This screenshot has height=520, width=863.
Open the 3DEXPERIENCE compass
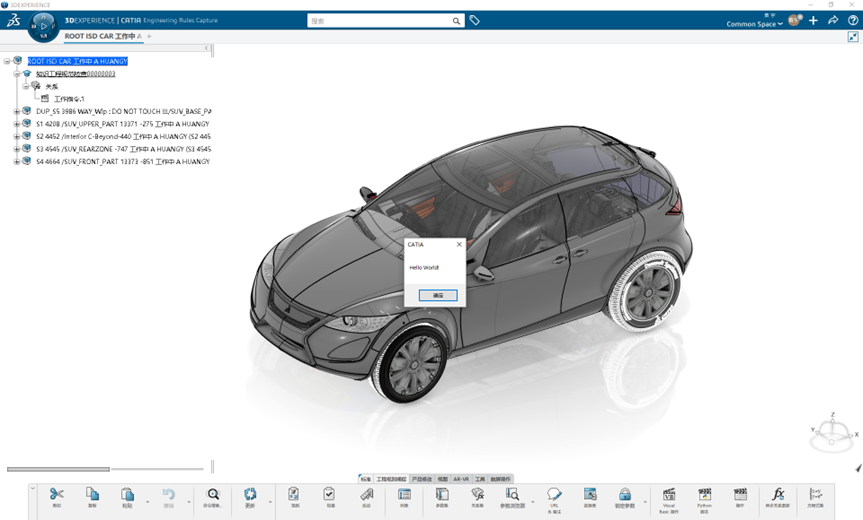(x=43, y=26)
